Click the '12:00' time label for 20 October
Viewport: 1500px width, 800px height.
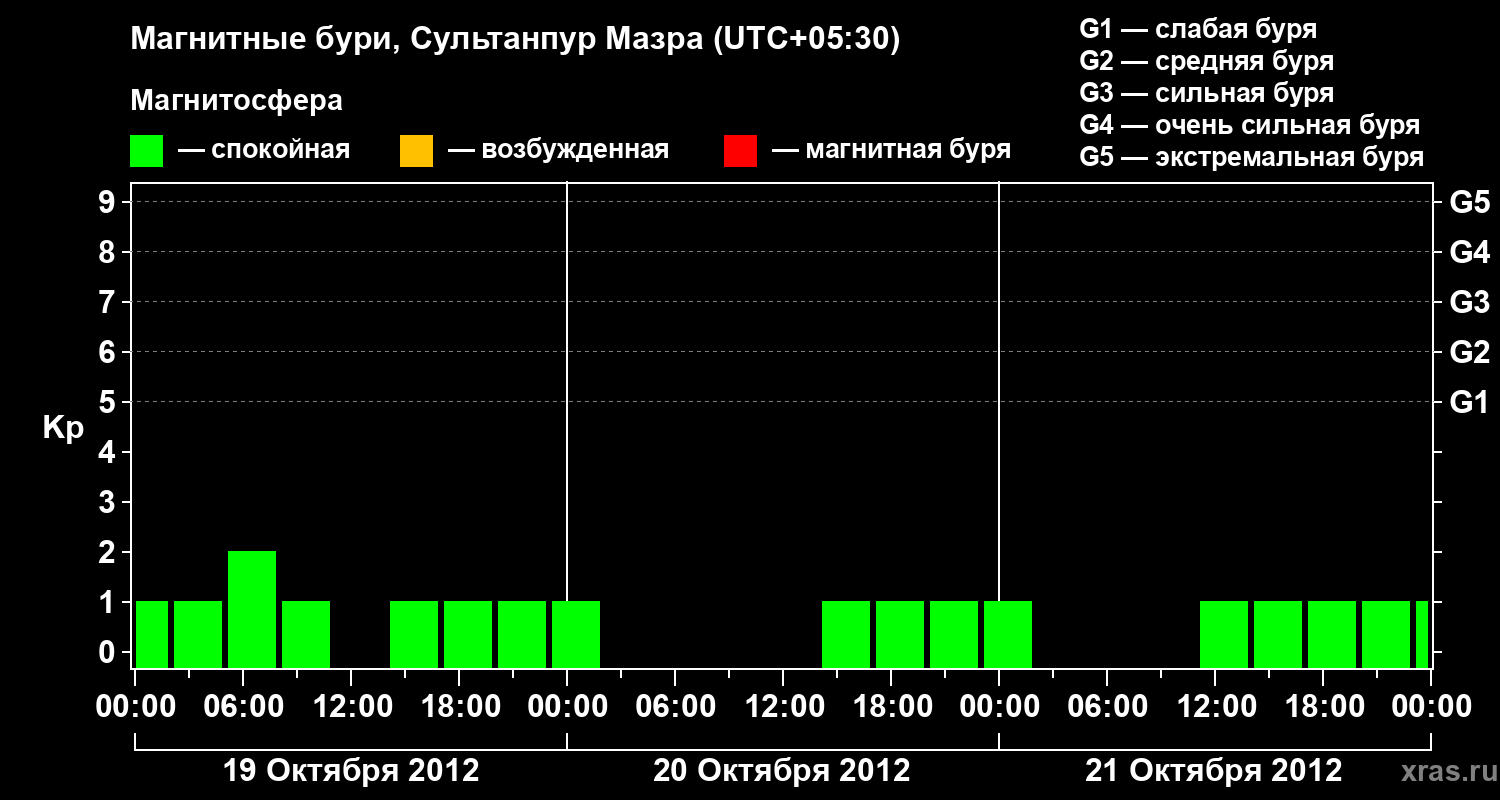(783, 707)
